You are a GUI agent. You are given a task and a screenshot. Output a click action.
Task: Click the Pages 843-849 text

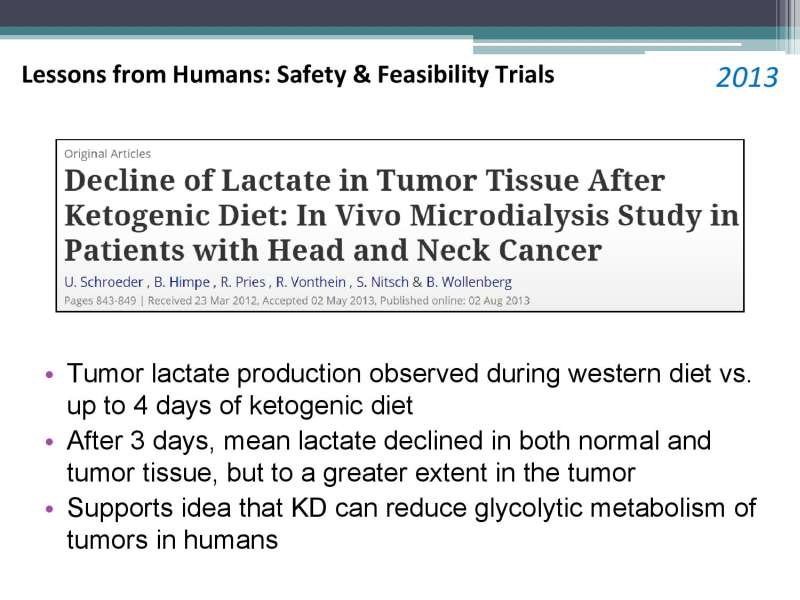click(x=100, y=301)
